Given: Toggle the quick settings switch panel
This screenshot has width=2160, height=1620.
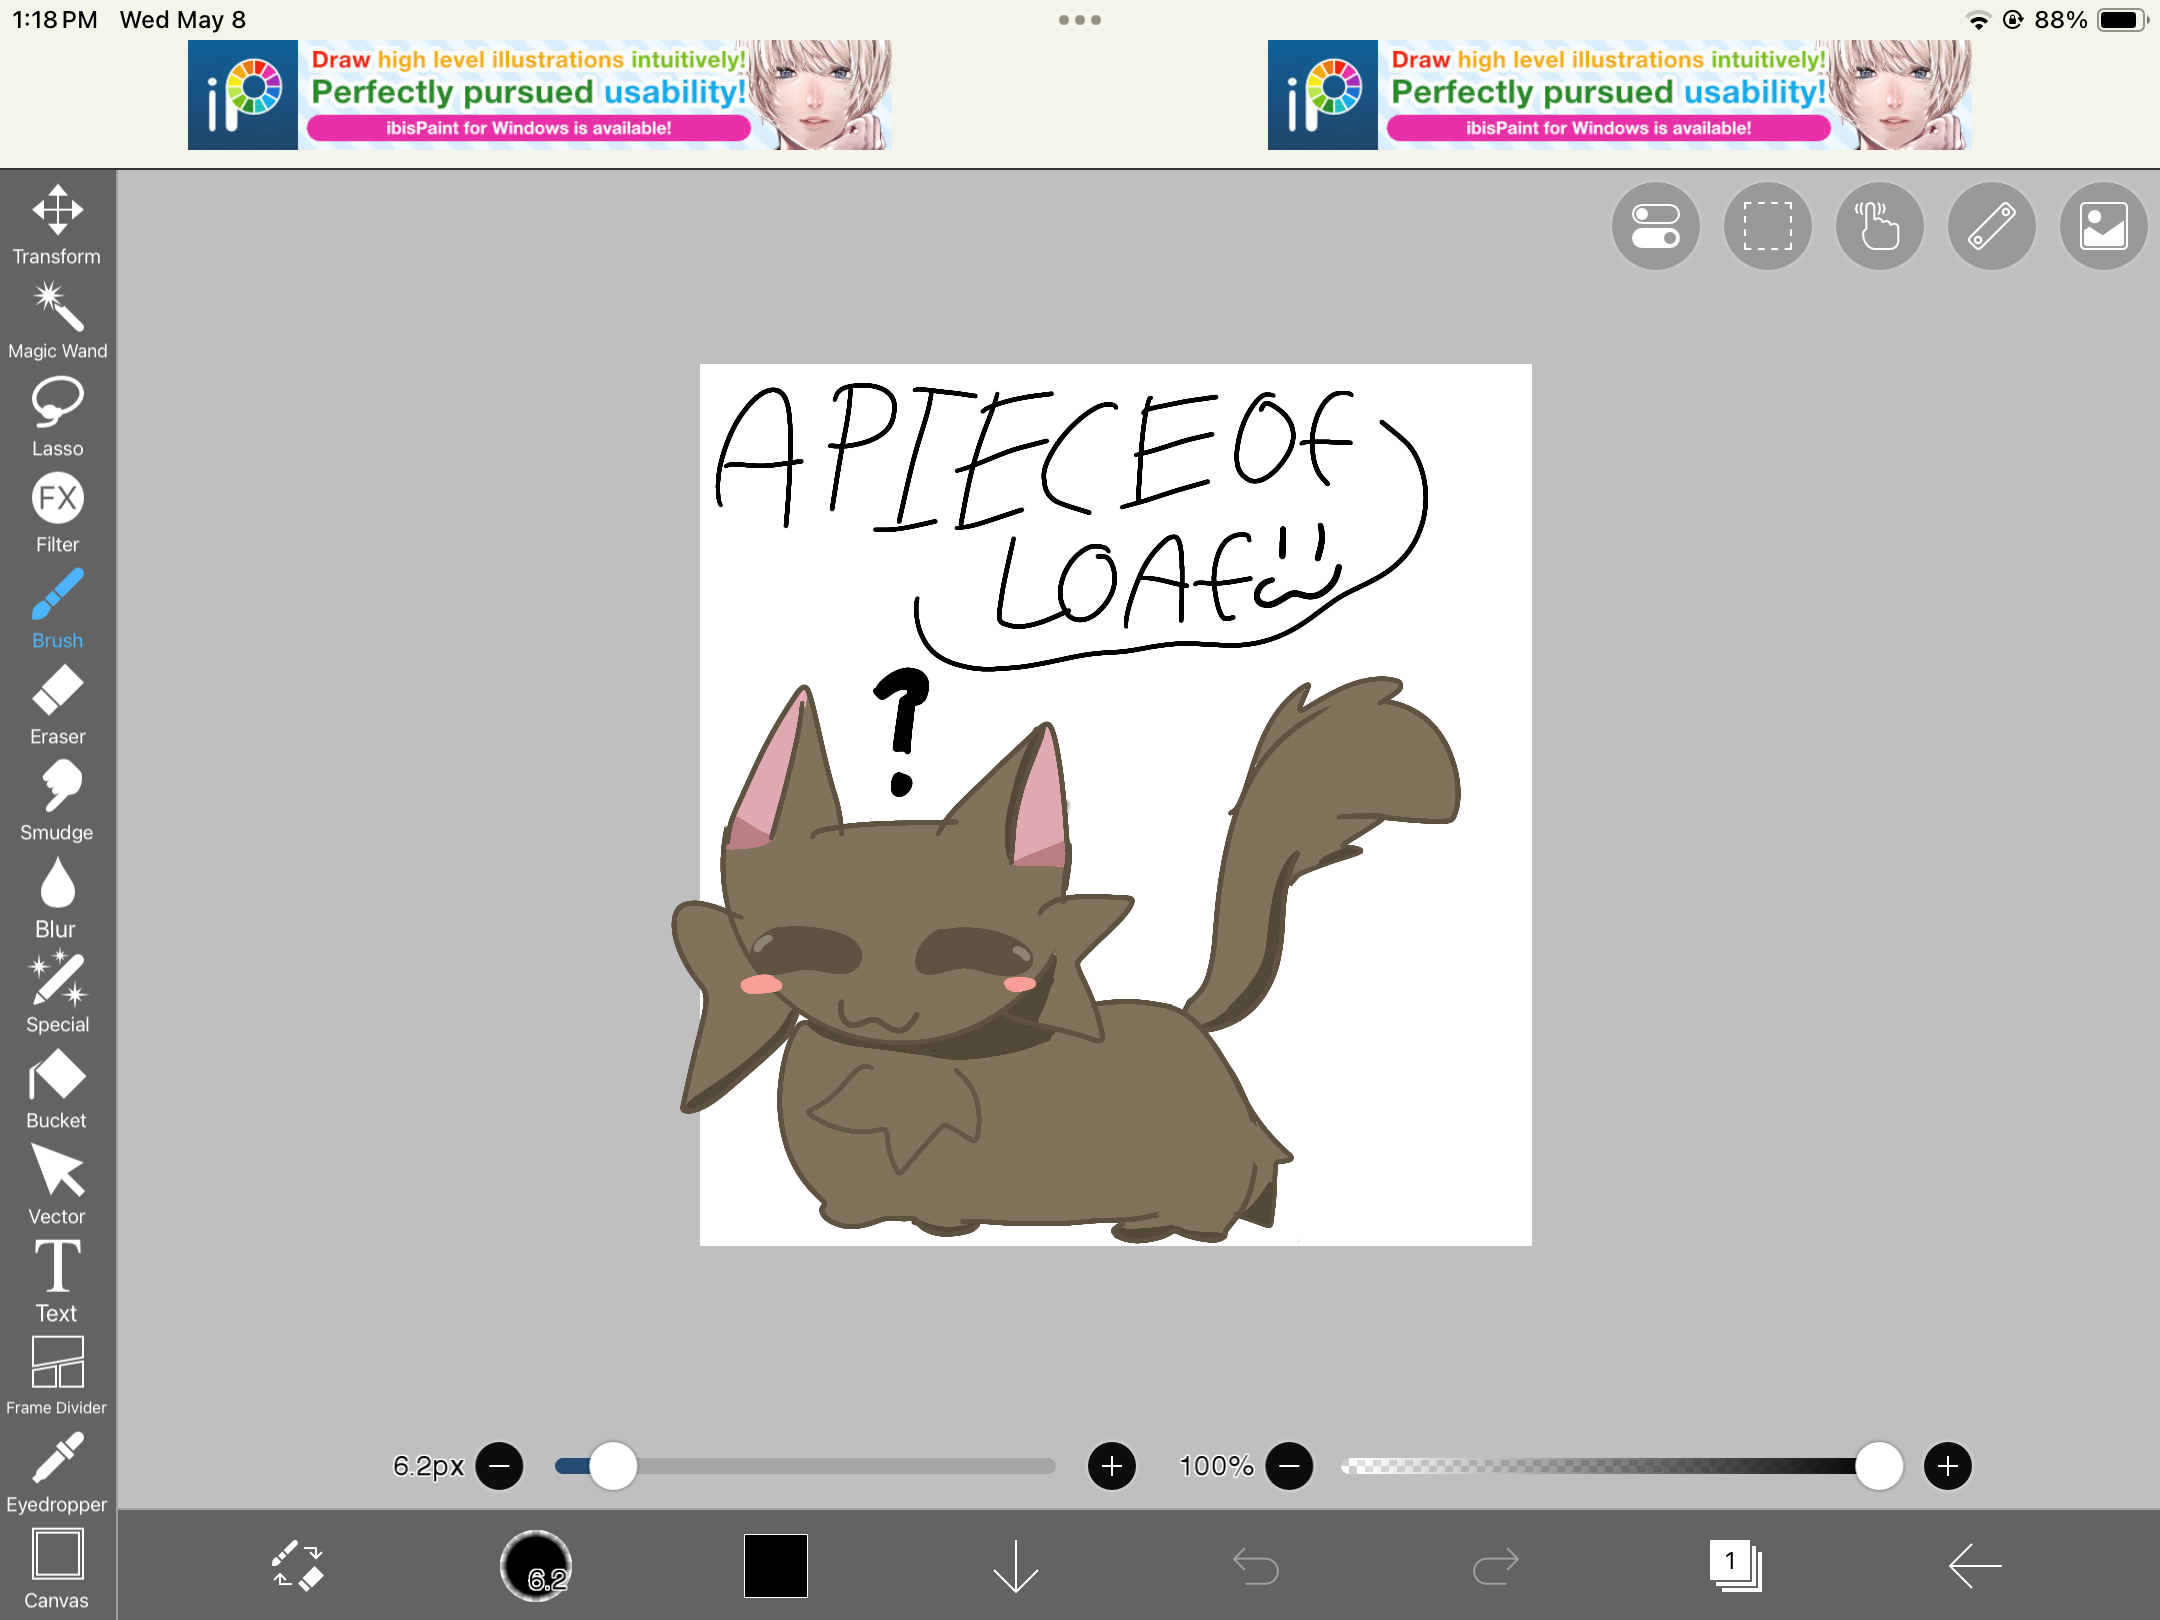Looking at the screenshot, I should [1654, 226].
